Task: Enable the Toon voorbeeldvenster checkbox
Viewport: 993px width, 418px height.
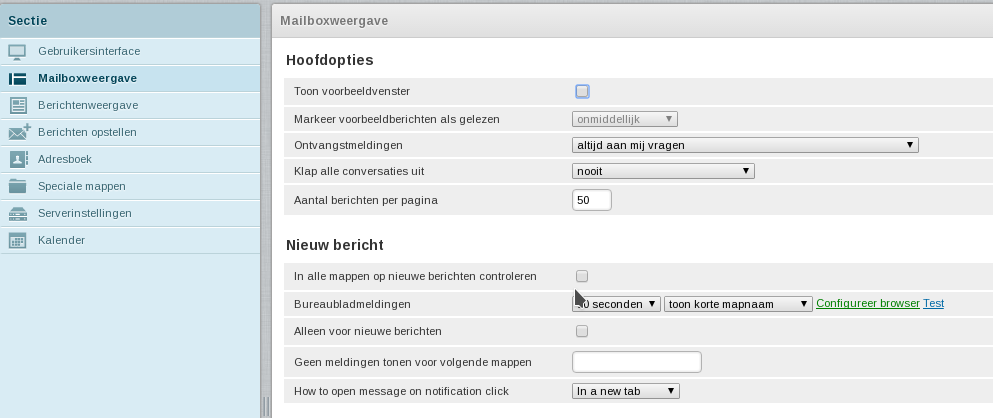Action: pyautogui.click(x=582, y=92)
